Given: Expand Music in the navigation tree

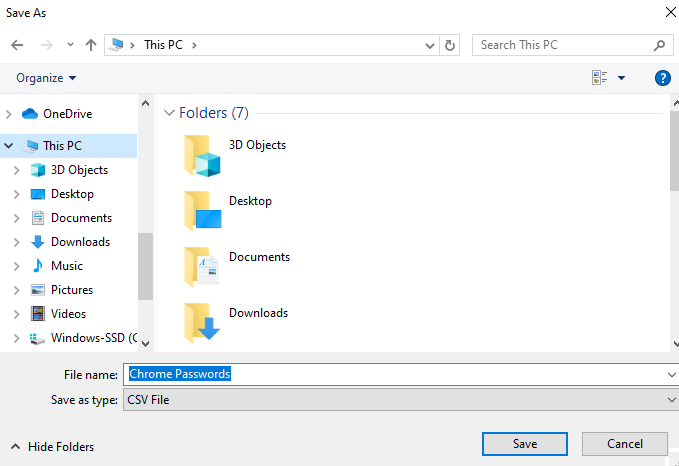Looking at the screenshot, I should [16, 266].
